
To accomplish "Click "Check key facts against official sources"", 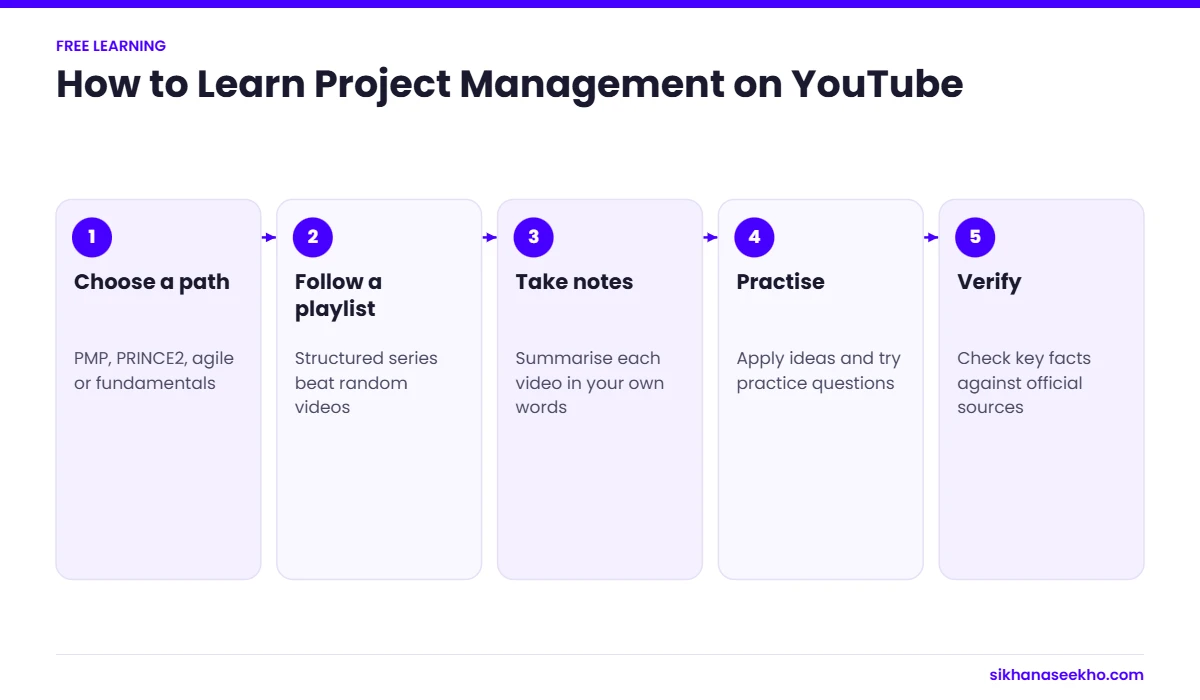I will pos(1024,382).
